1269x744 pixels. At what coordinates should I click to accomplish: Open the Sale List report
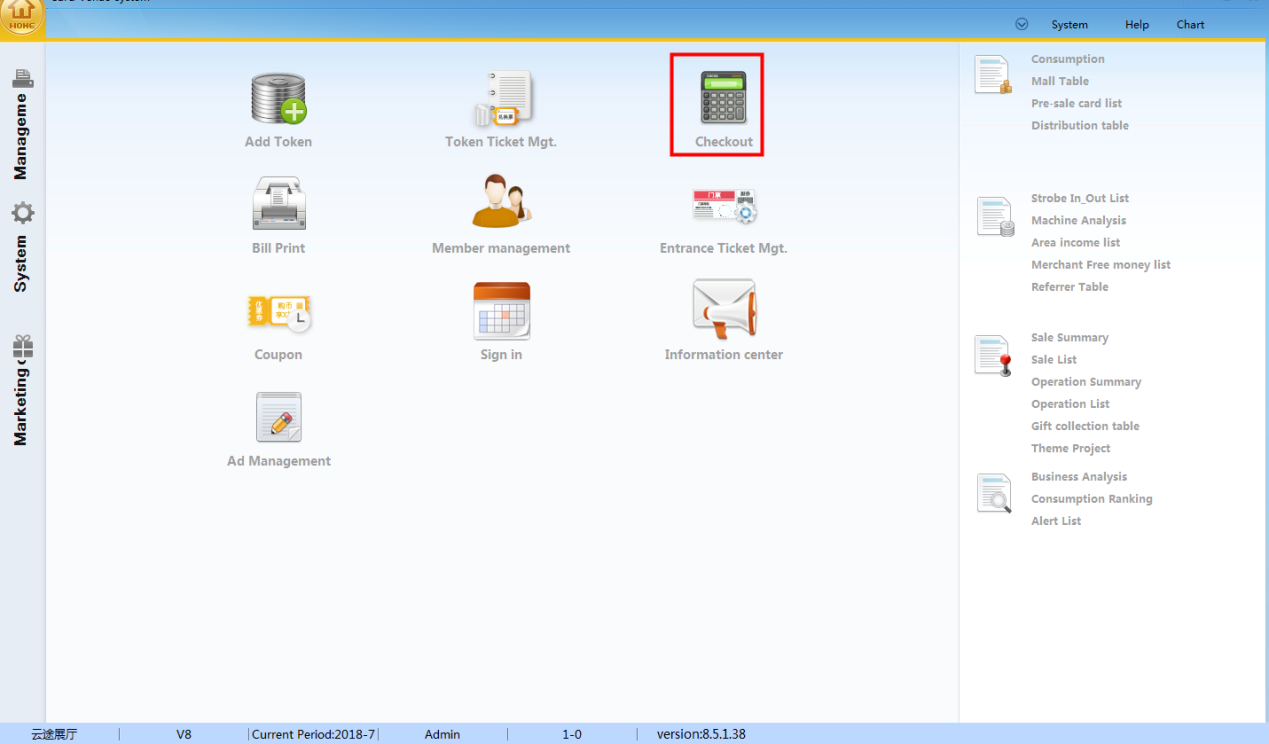pyautogui.click(x=1054, y=359)
